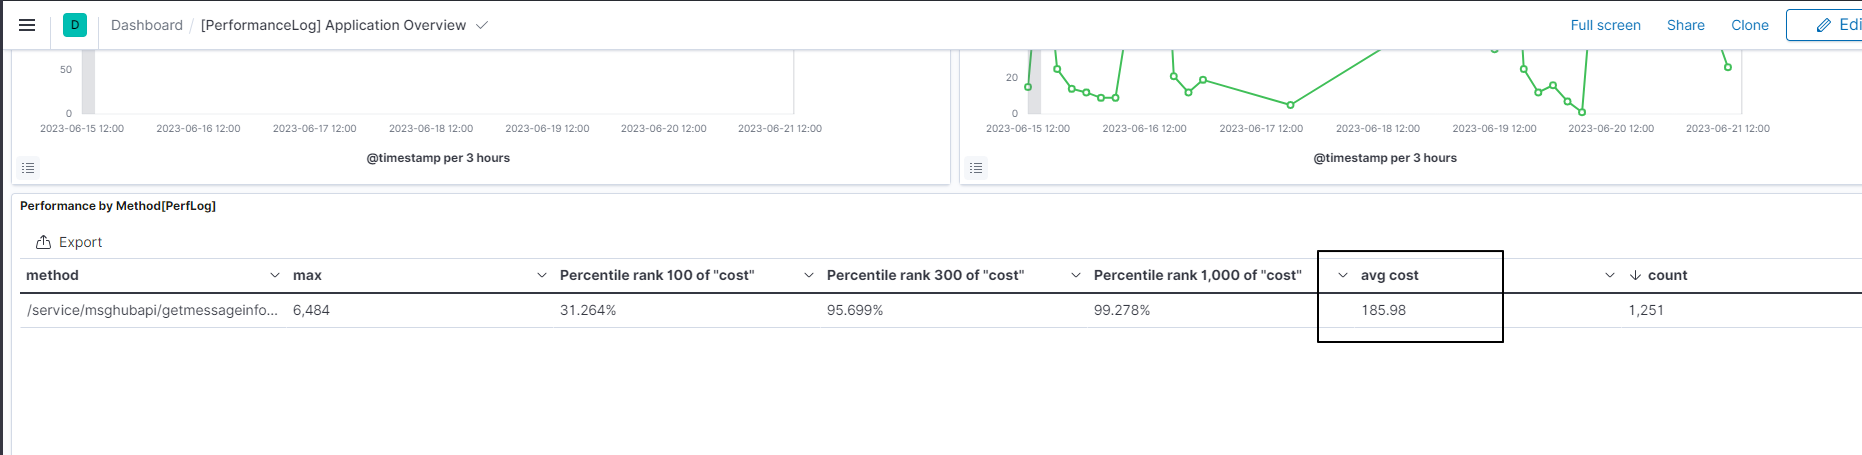
Task: Click the Export icon in Performance panel
Action: pyautogui.click(x=43, y=242)
